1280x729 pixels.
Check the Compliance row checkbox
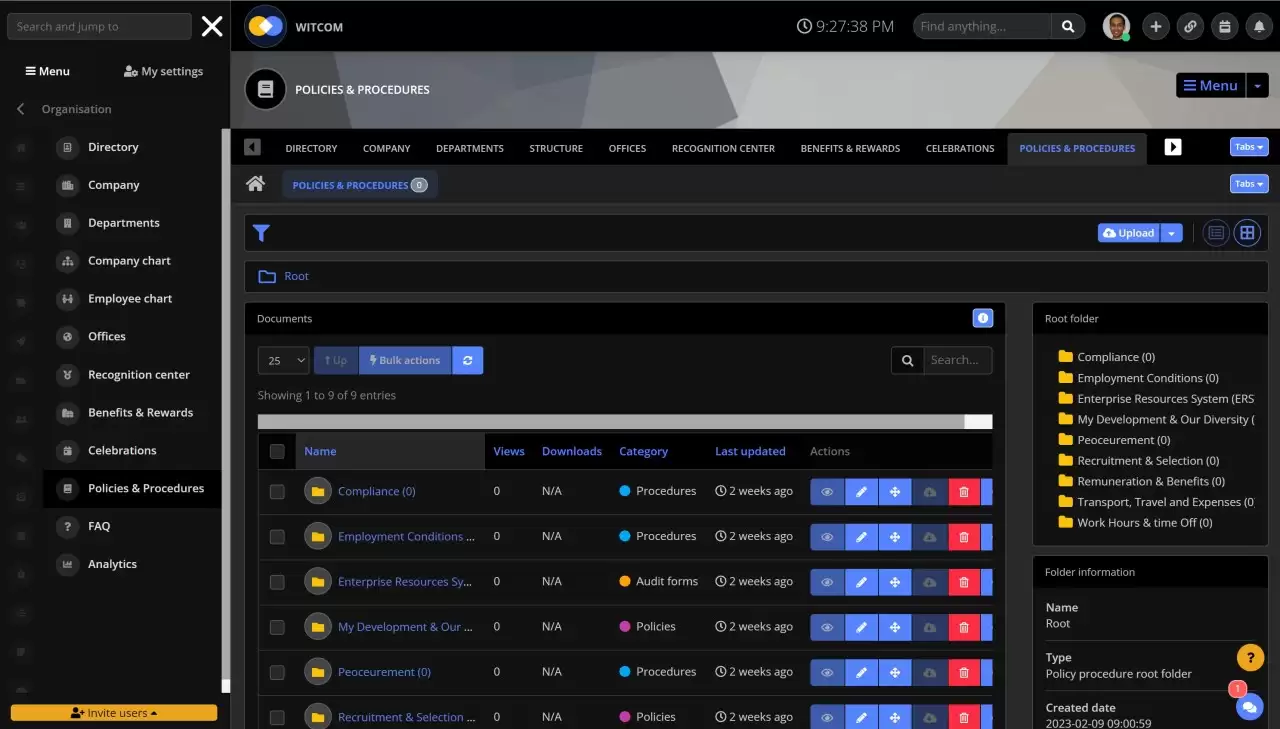[277, 492]
